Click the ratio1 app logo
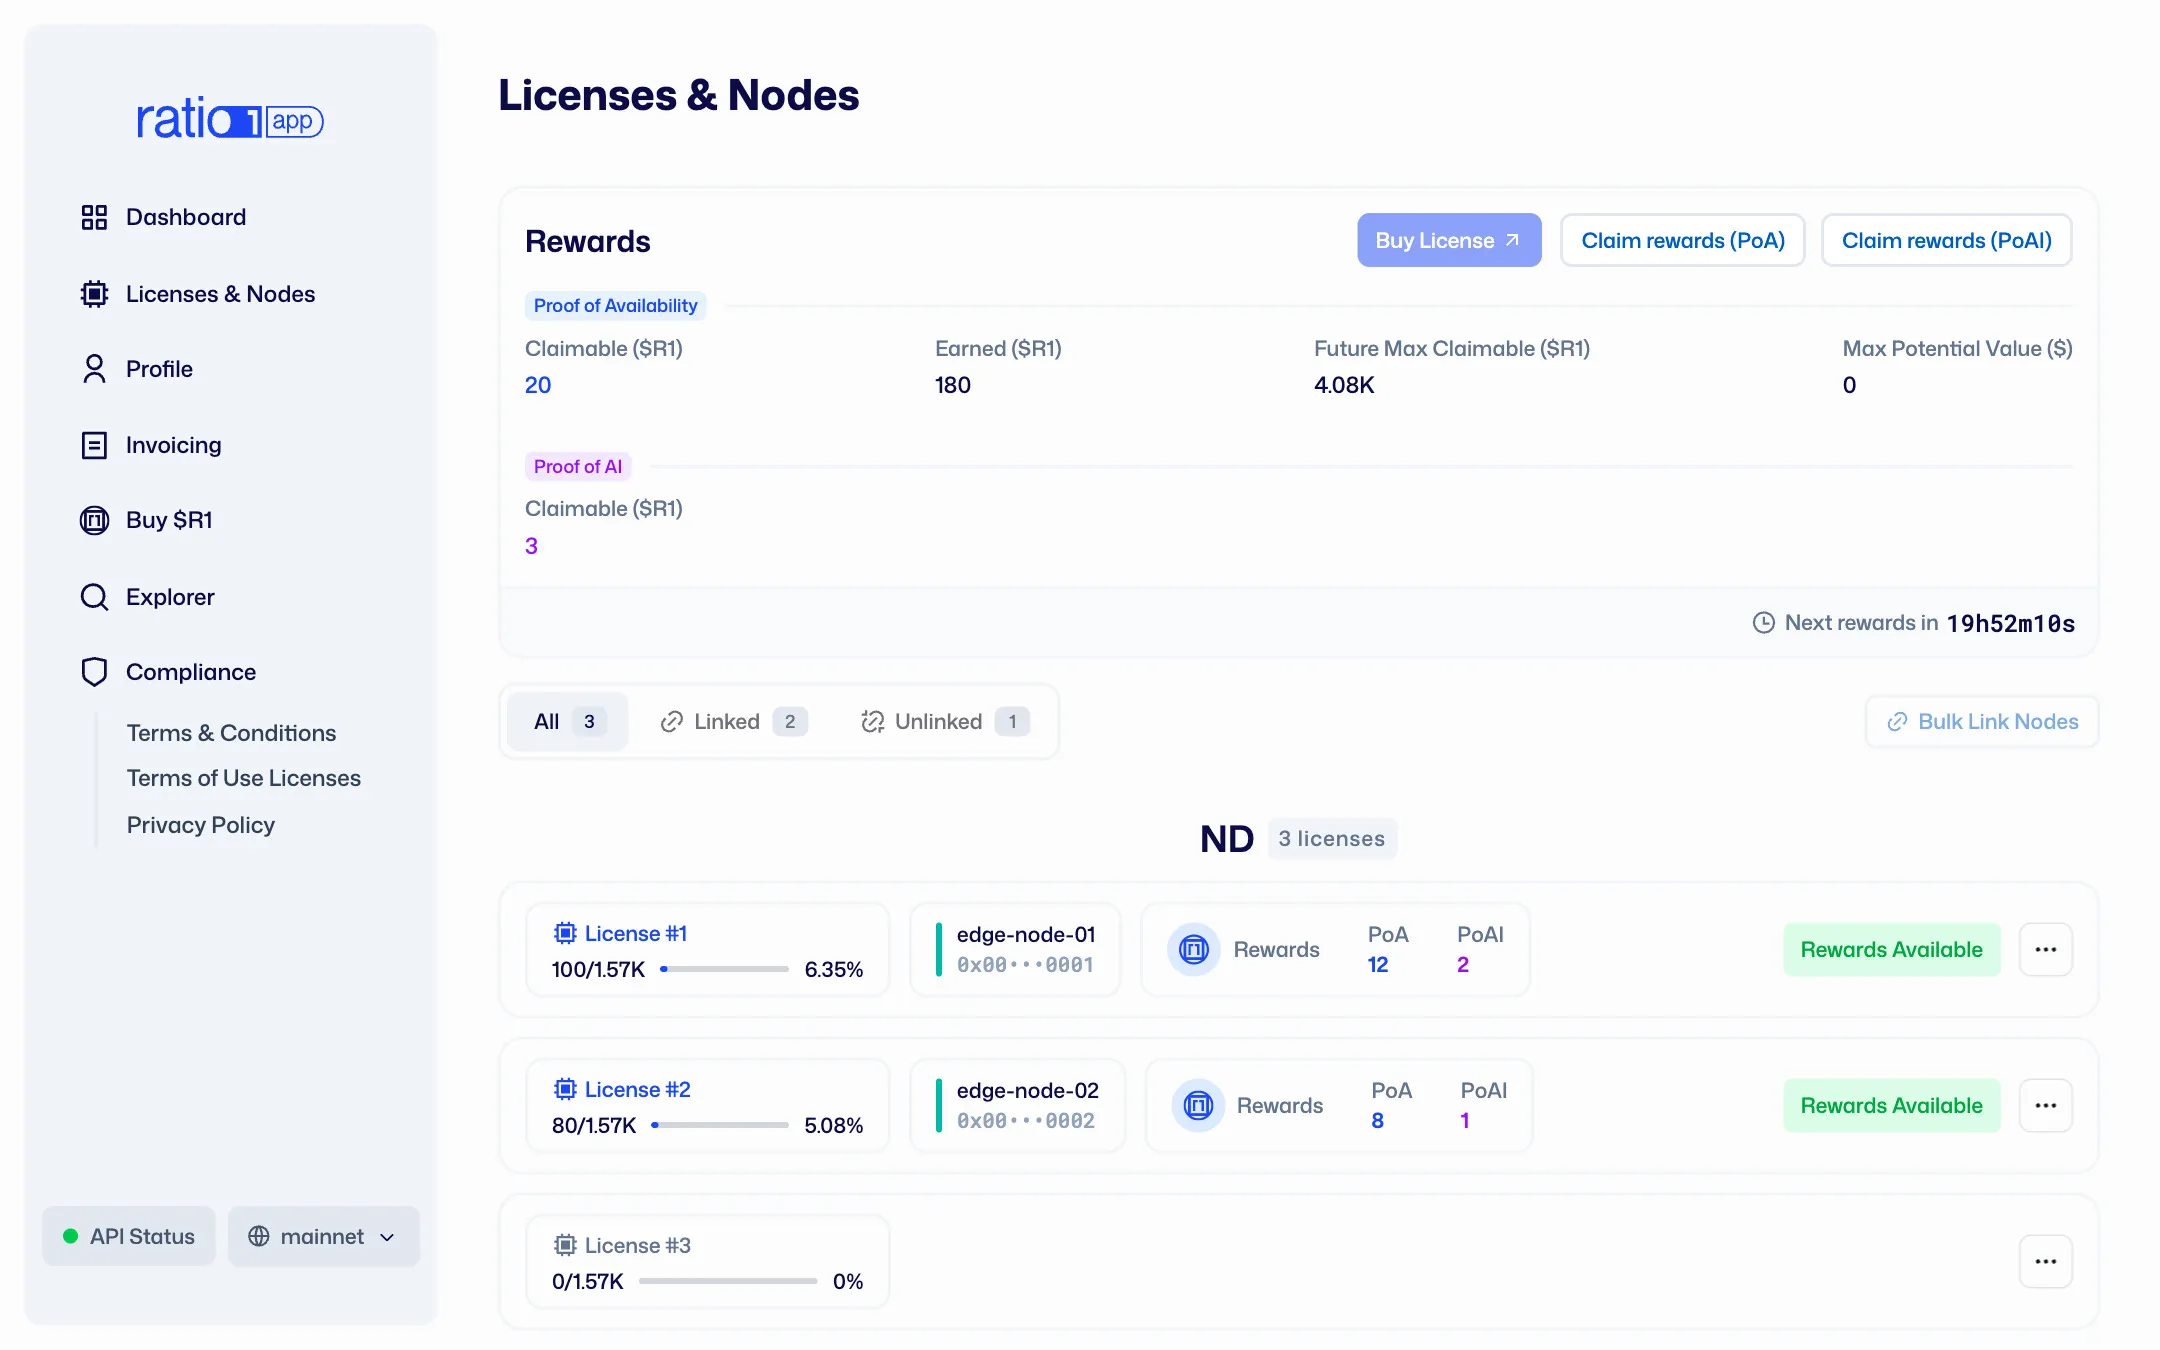The height and width of the screenshot is (1350, 2160). [x=230, y=119]
